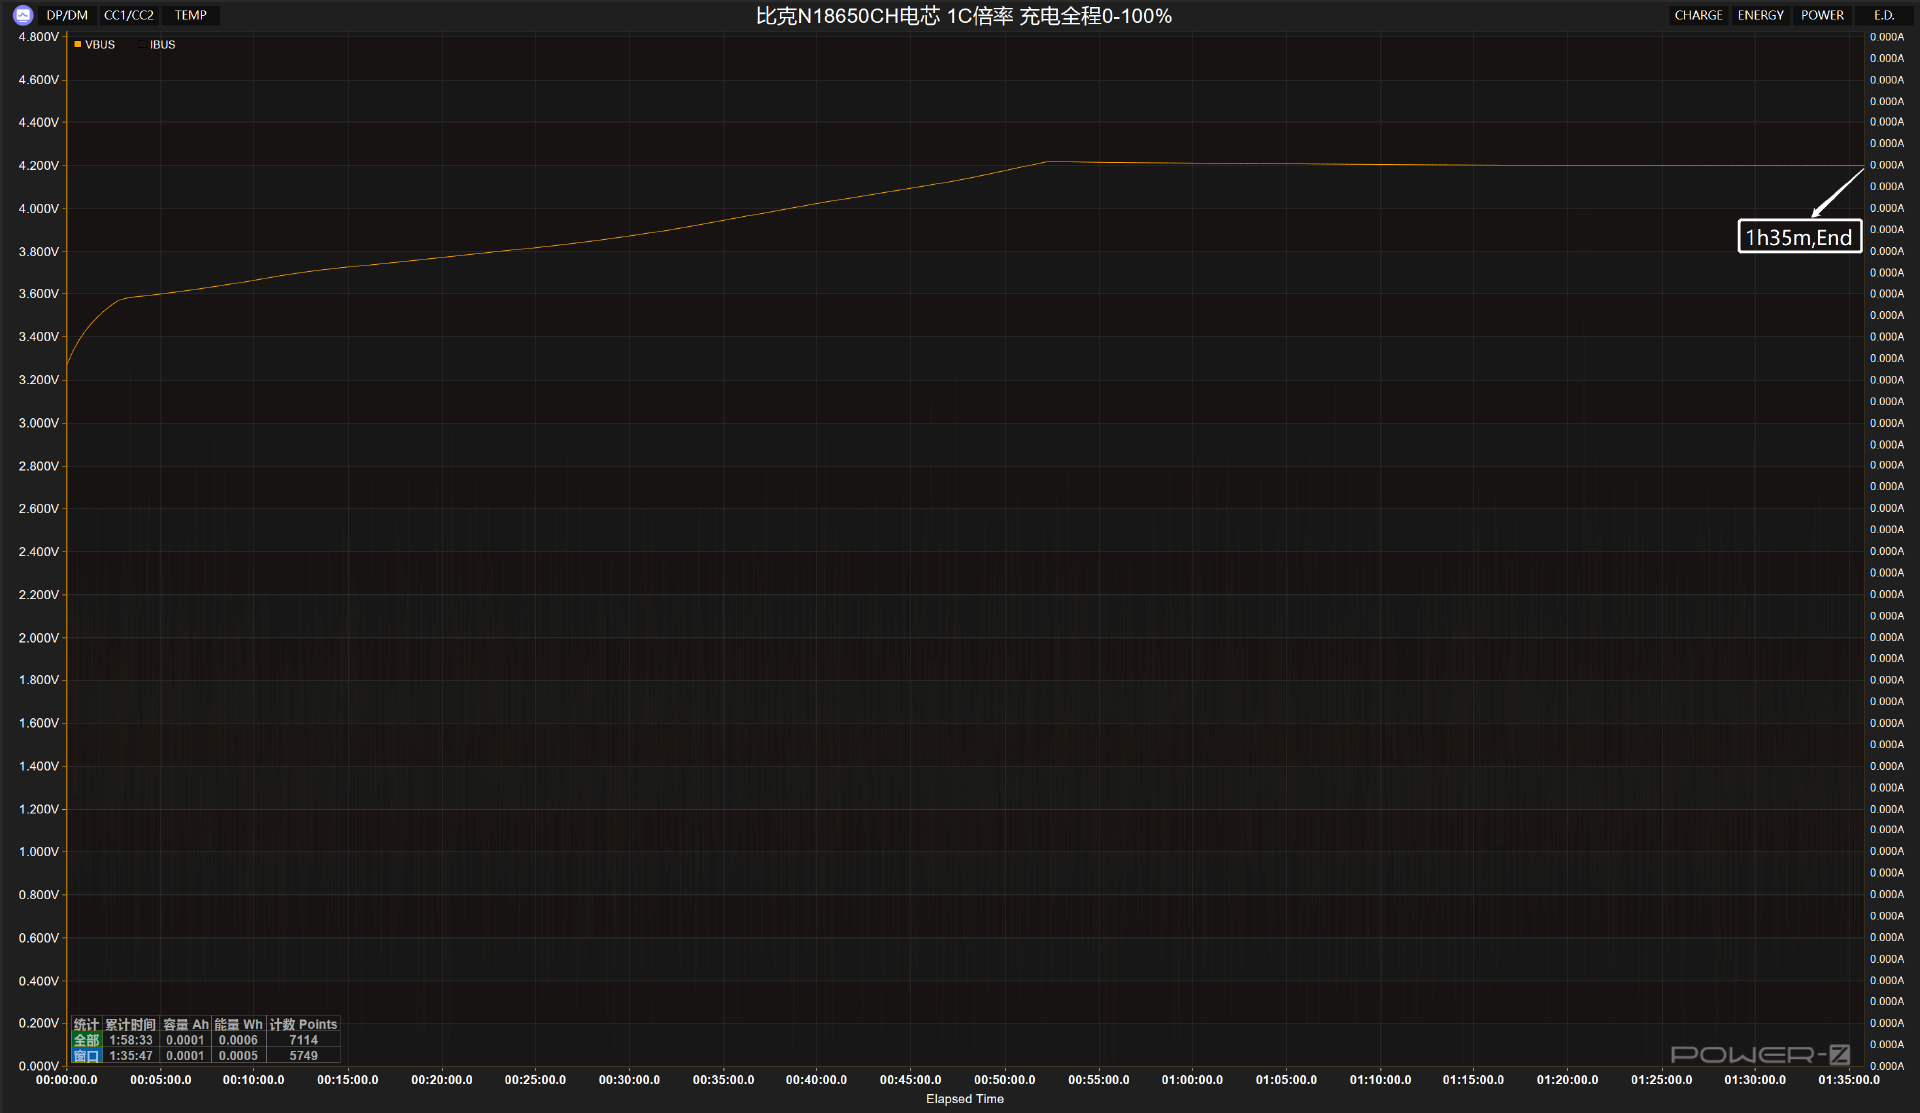Click the 累计时间 column header
Image resolution: width=1920 pixels, height=1113 pixels.
131,1025
